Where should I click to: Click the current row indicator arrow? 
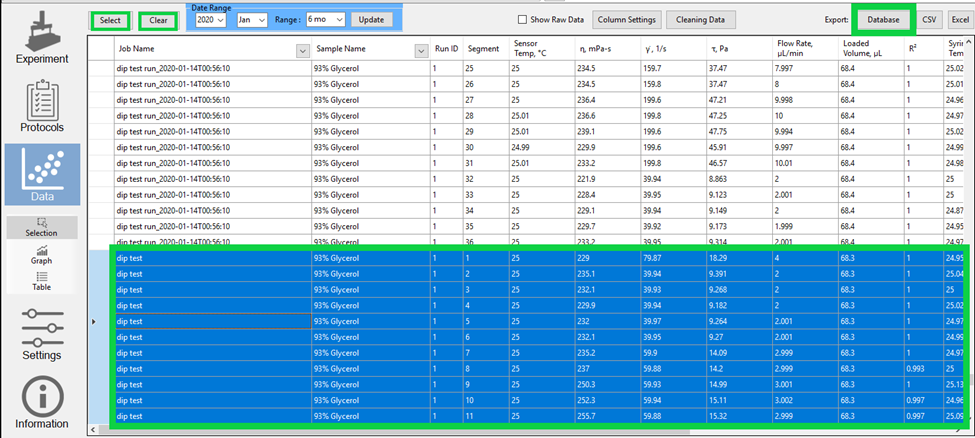click(94, 322)
